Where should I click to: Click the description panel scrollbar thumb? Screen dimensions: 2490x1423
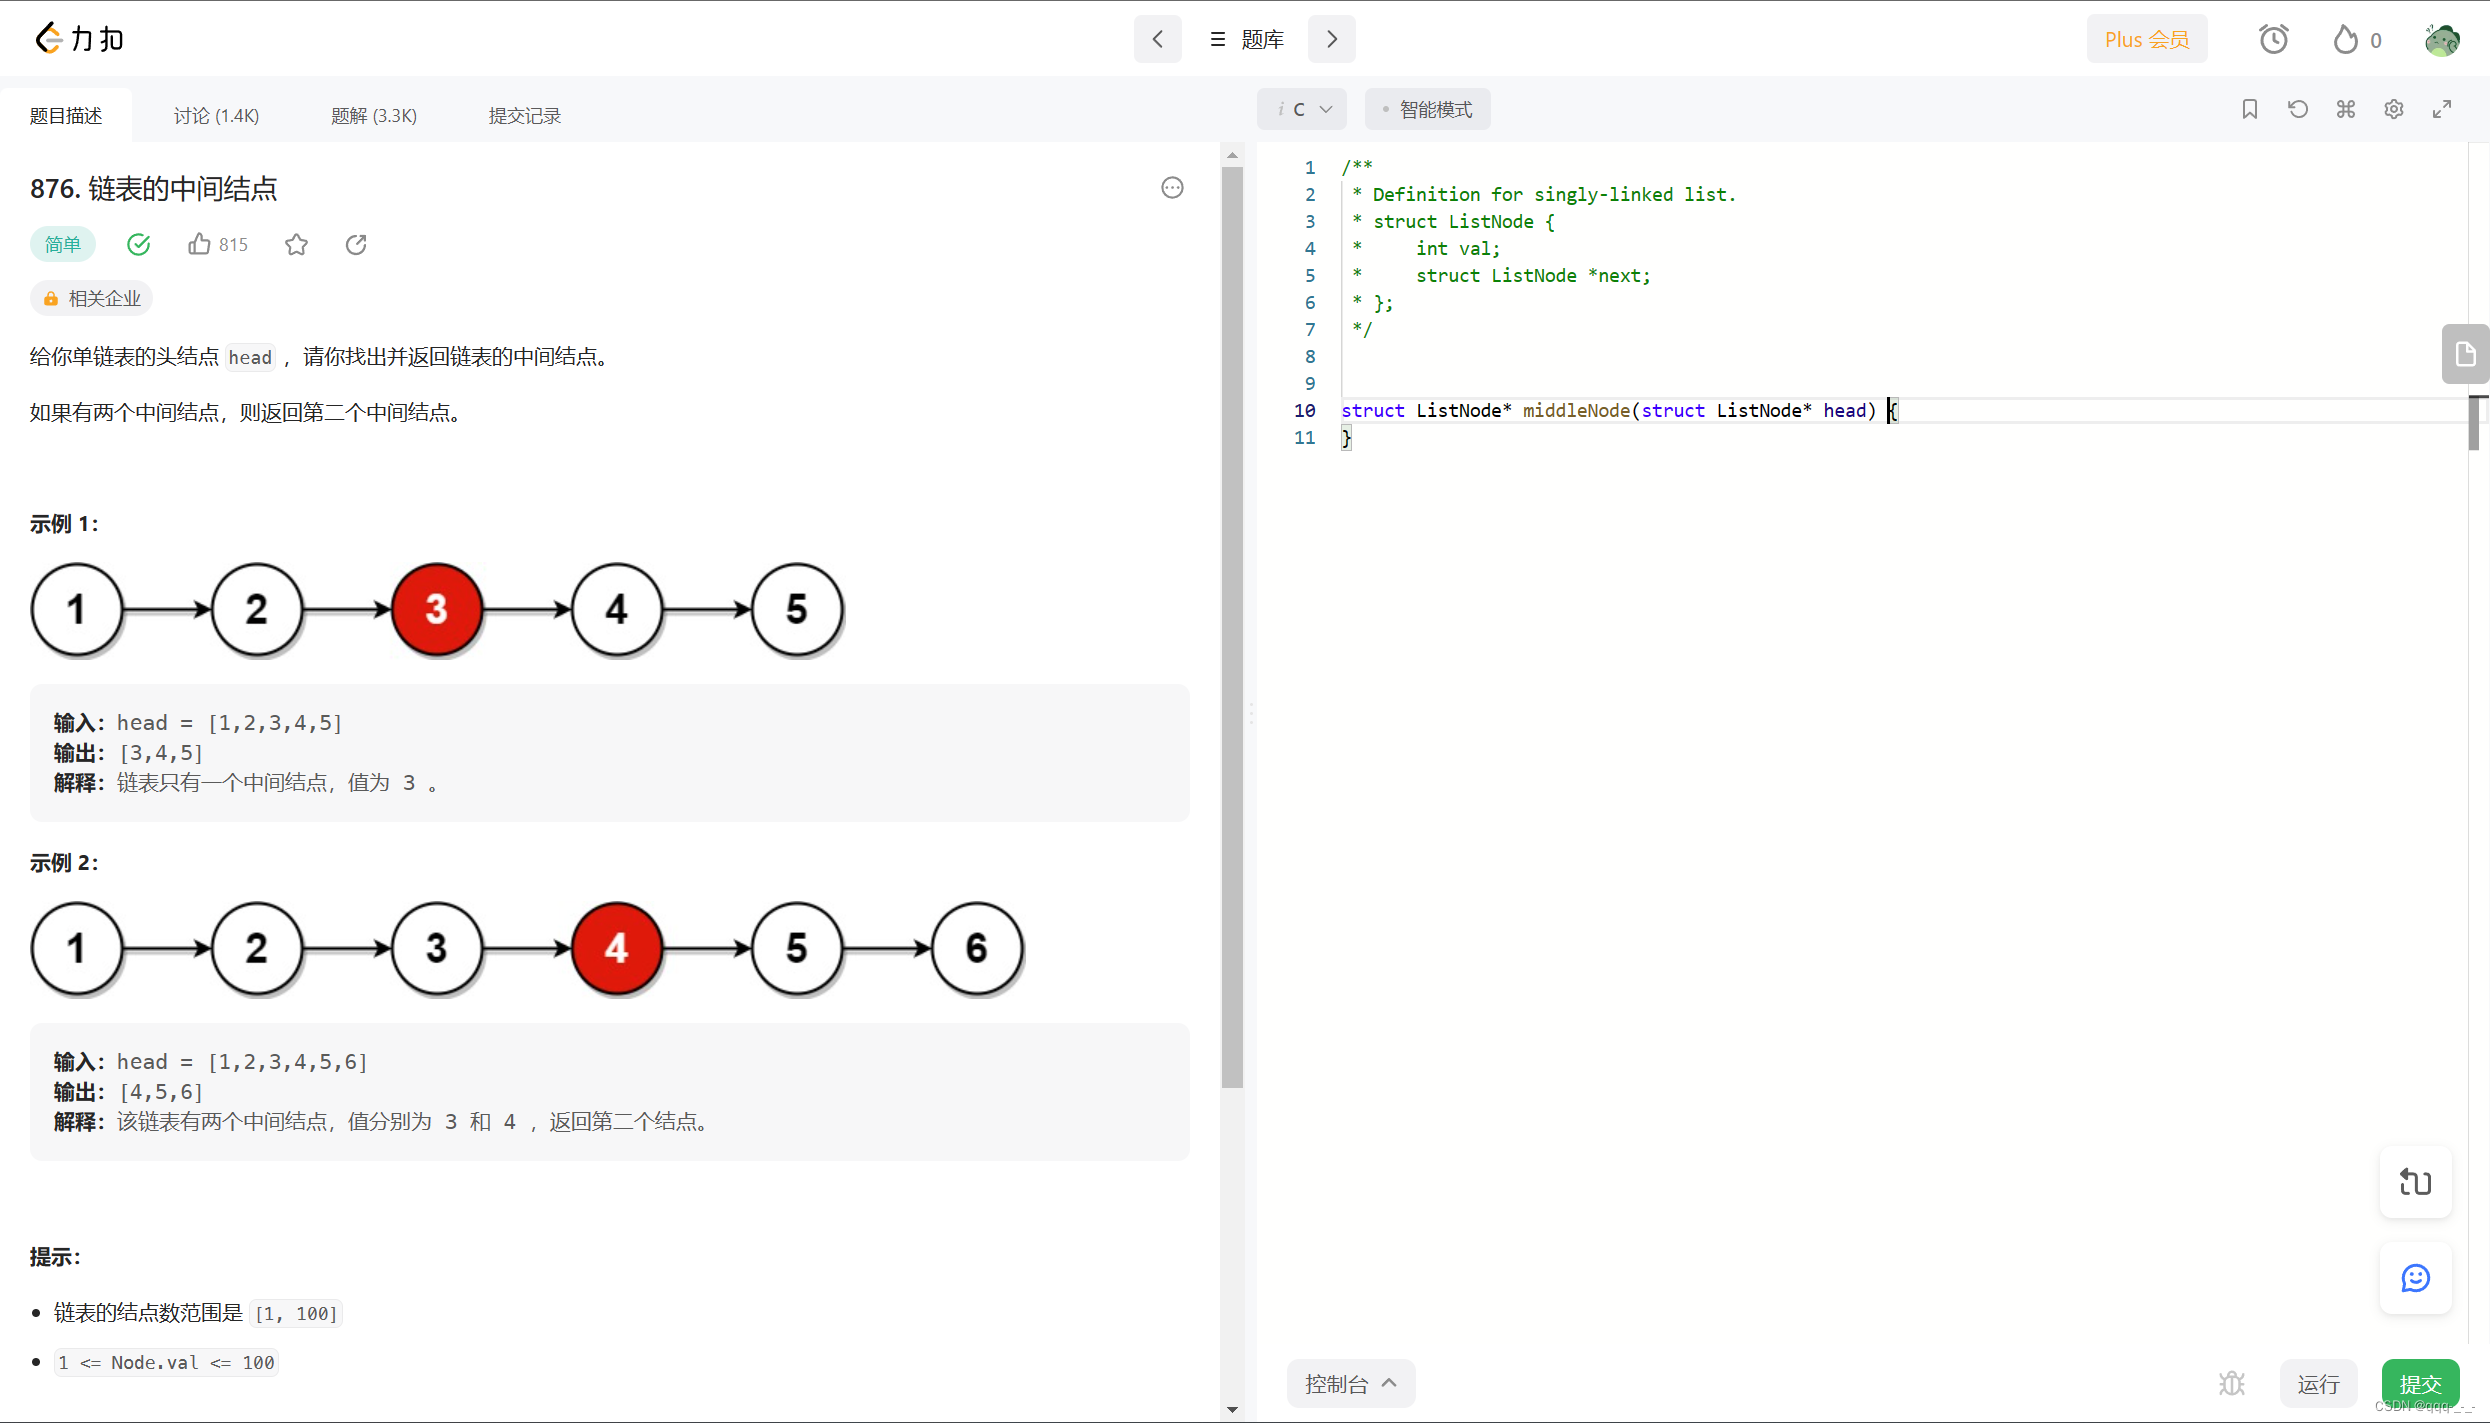click(1232, 628)
